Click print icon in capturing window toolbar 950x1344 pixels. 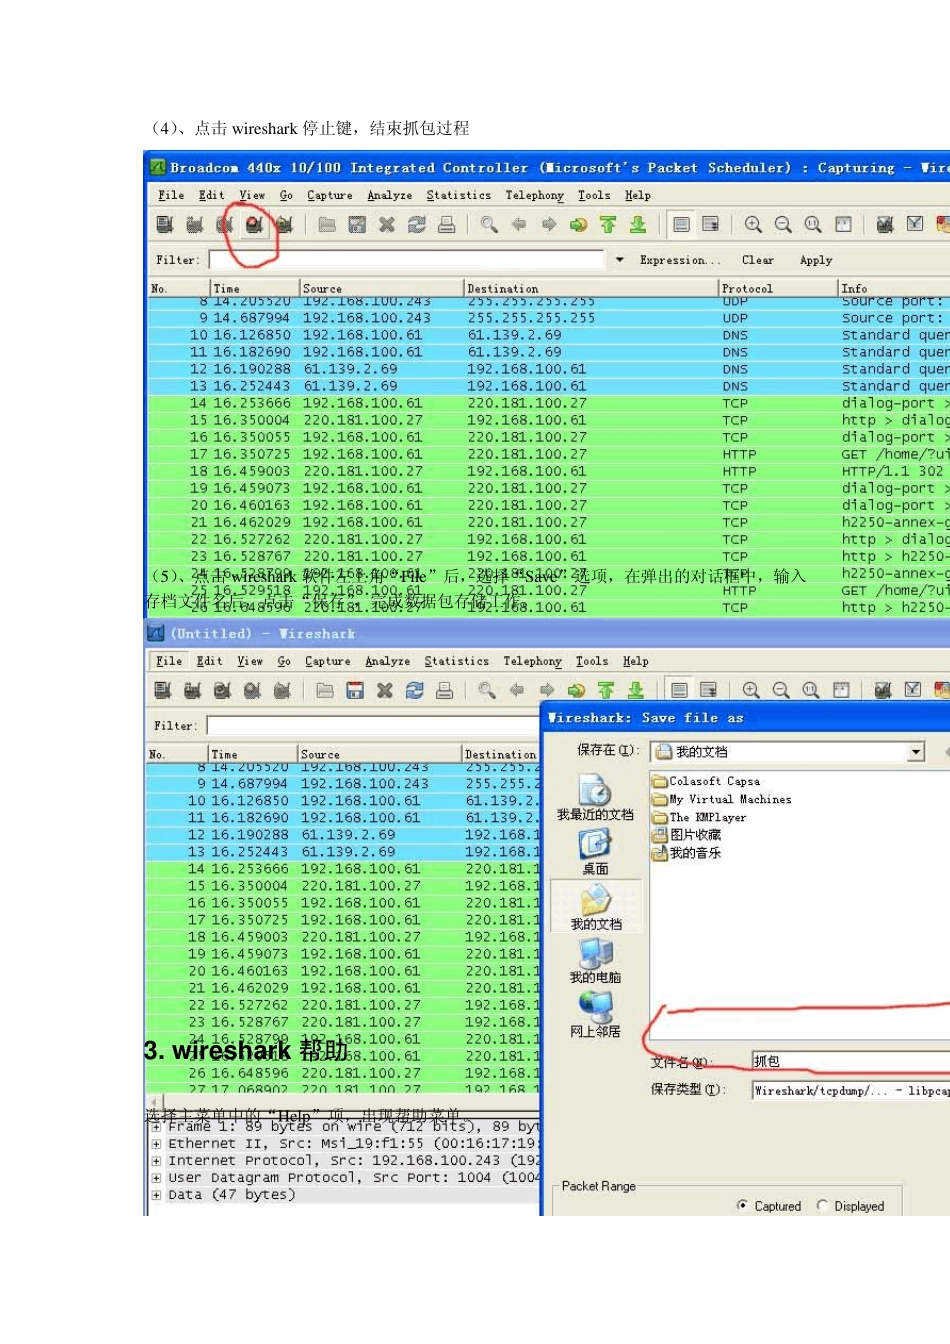(x=447, y=225)
